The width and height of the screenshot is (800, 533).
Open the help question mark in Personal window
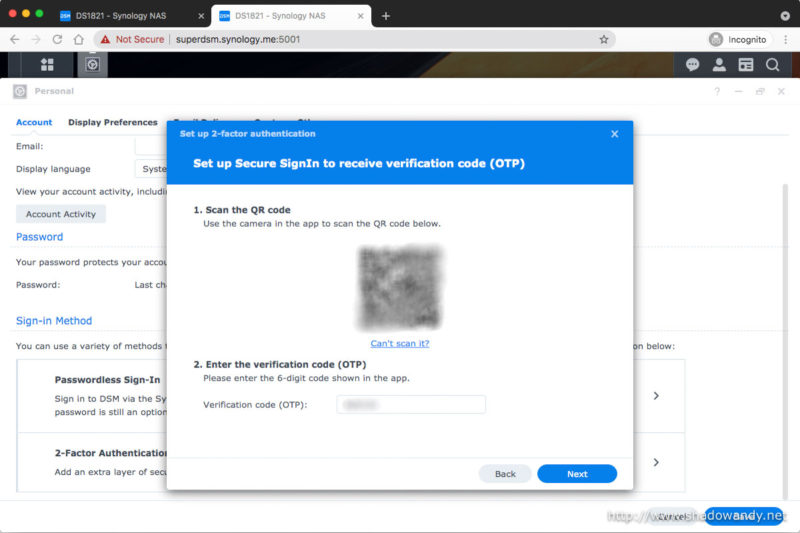(716, 91)
